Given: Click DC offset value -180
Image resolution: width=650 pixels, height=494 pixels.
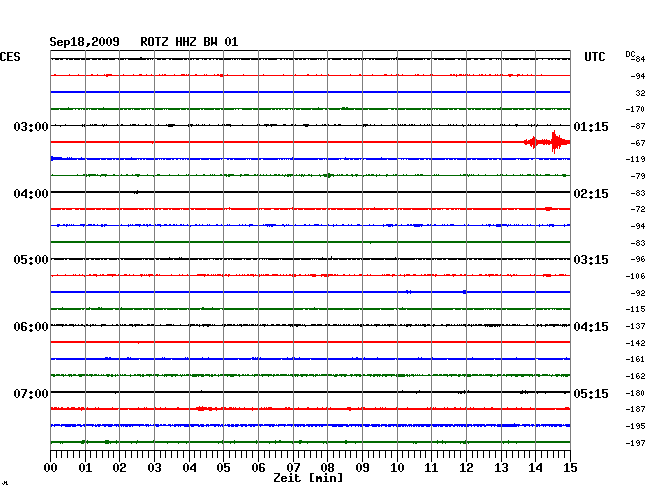Looking at the screenshot, I should pyautogui.click(x=635, y=393).
